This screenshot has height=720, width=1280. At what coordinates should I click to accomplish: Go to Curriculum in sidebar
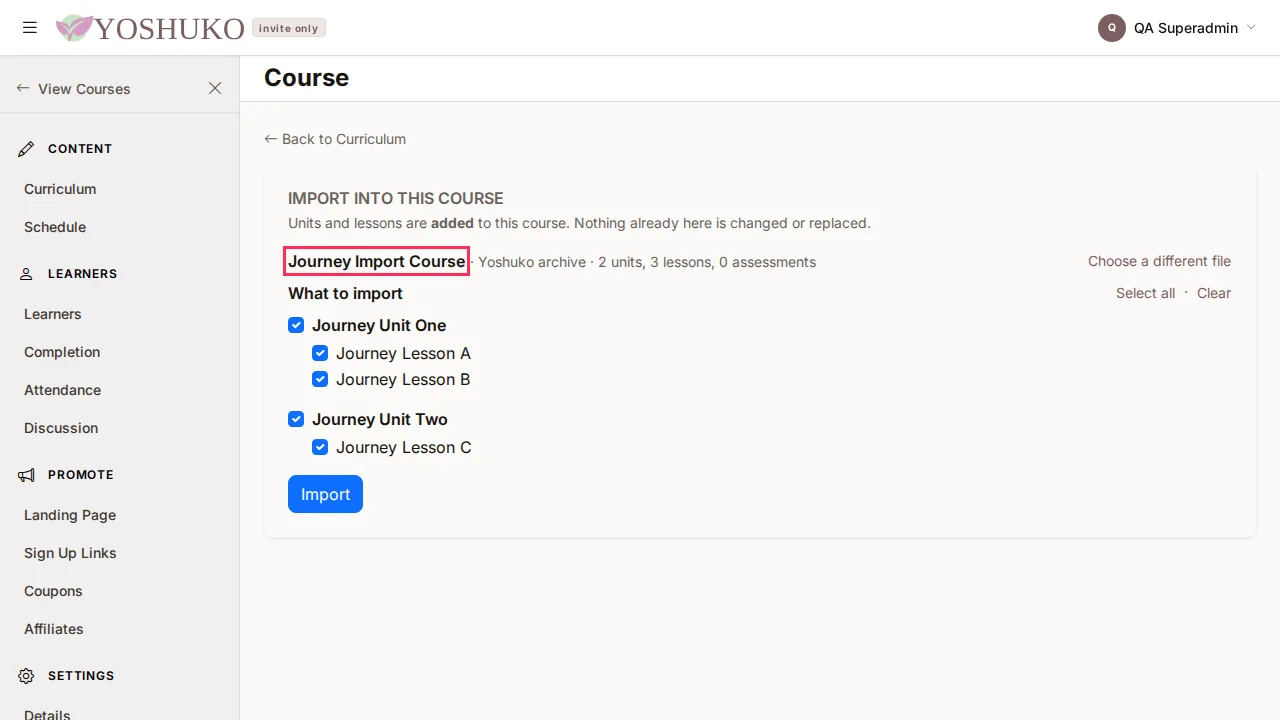click(60, 189)
